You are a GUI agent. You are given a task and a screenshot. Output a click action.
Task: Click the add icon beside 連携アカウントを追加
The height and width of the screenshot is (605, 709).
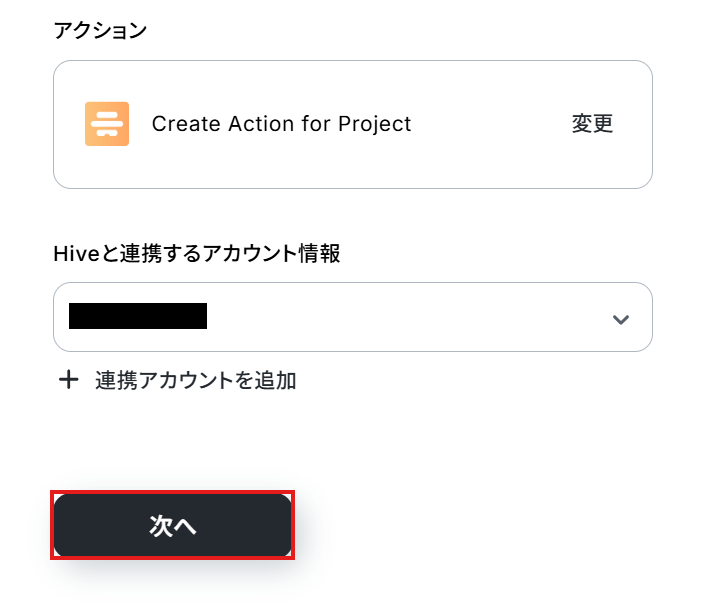pyautogui.click(x=68, y=380)
